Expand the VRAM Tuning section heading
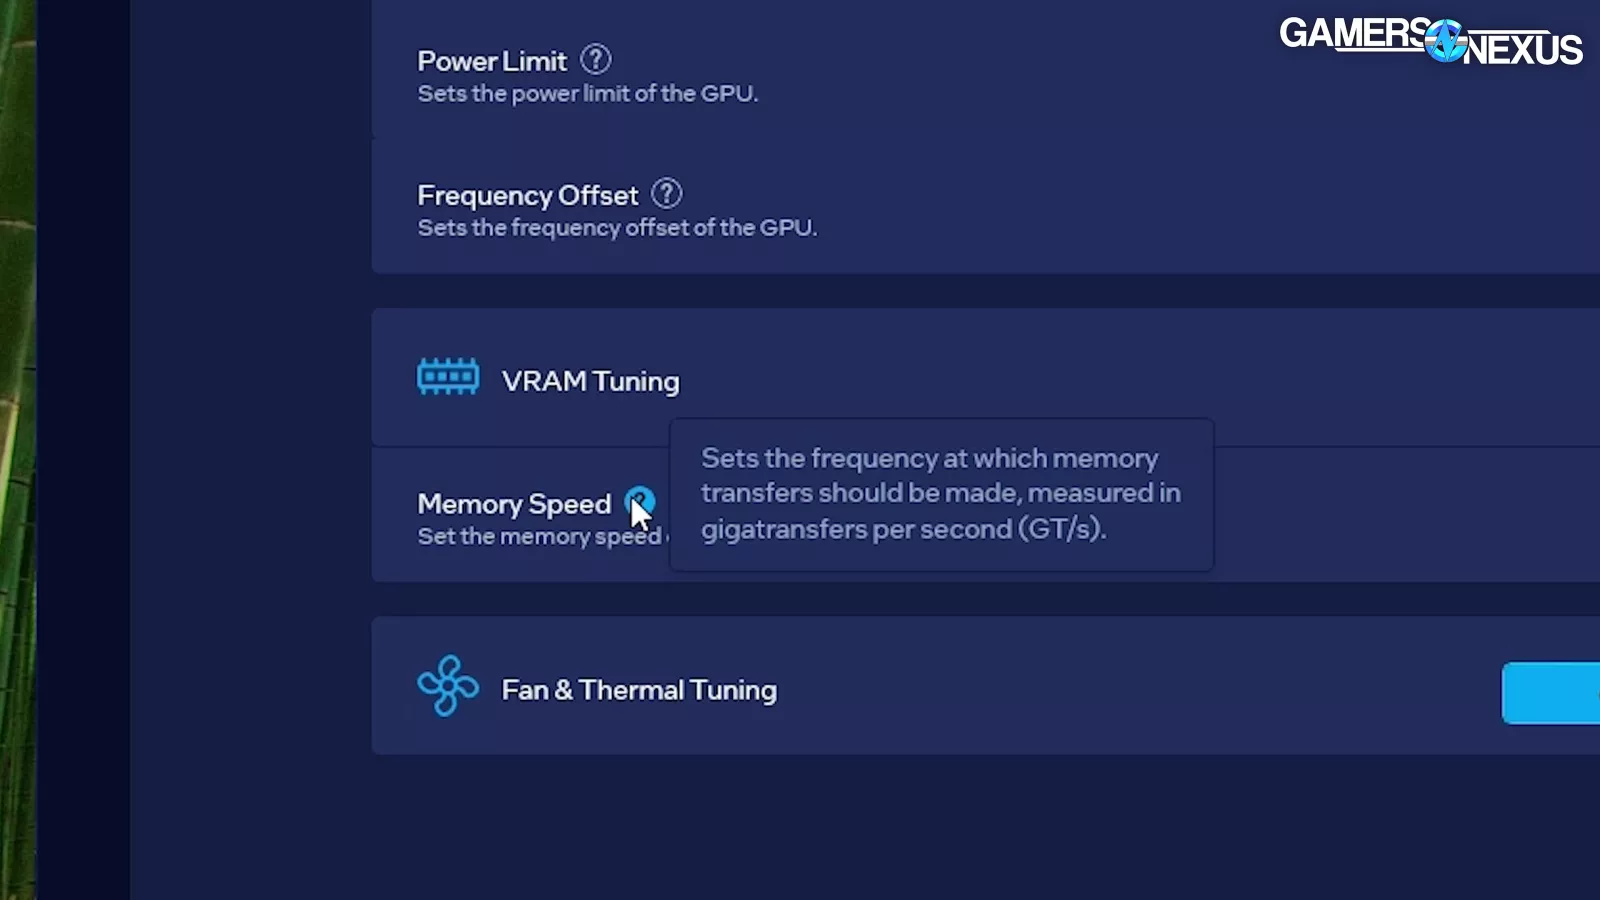 pyautogui.click(x=590, y=381)
